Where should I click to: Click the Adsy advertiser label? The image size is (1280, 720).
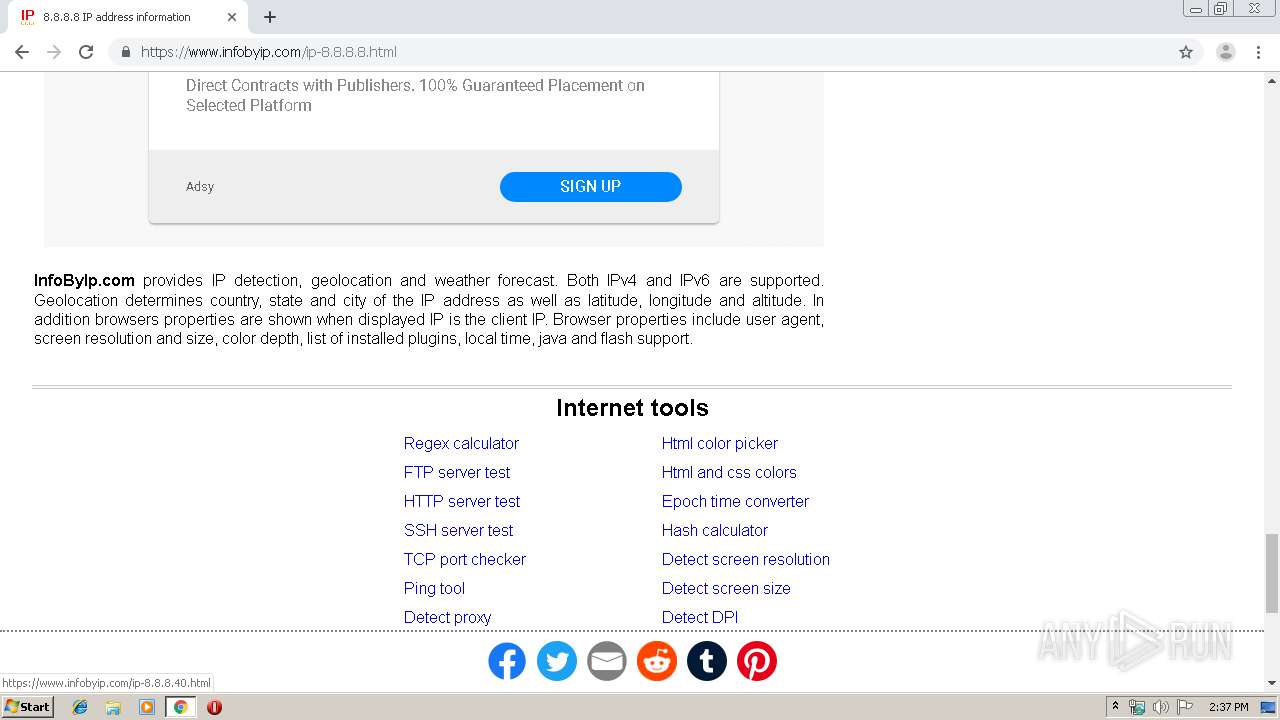pos(200,186)
